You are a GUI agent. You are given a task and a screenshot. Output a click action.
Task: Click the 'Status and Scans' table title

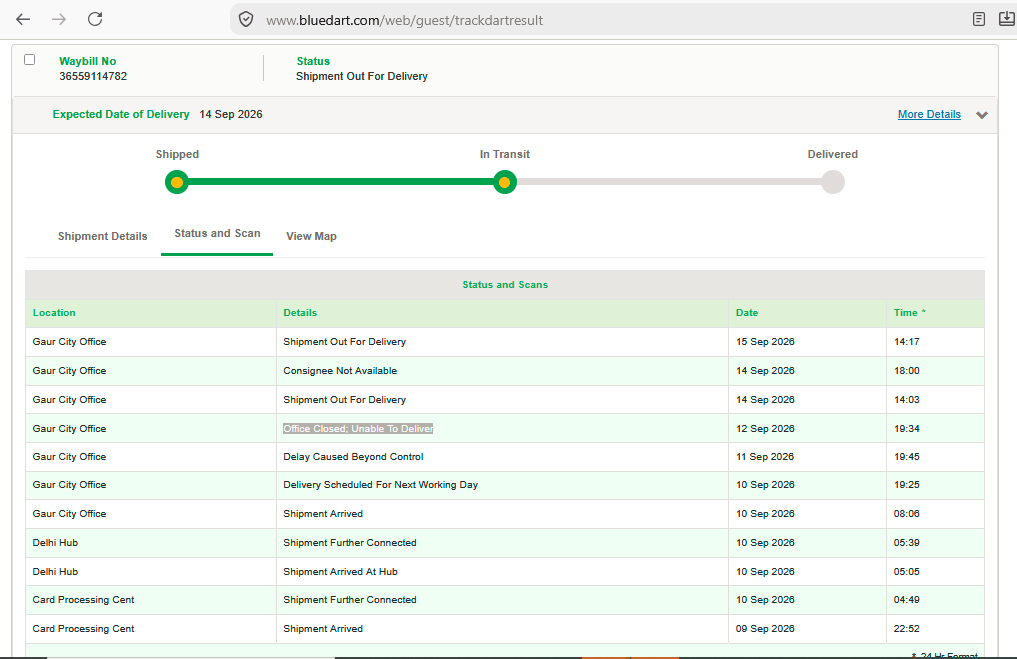click(x=505, y=285)
